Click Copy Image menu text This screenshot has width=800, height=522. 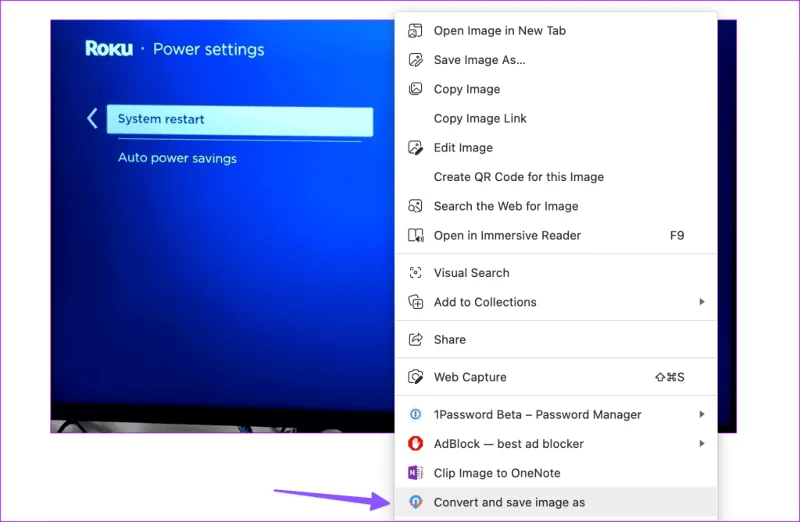467,89
